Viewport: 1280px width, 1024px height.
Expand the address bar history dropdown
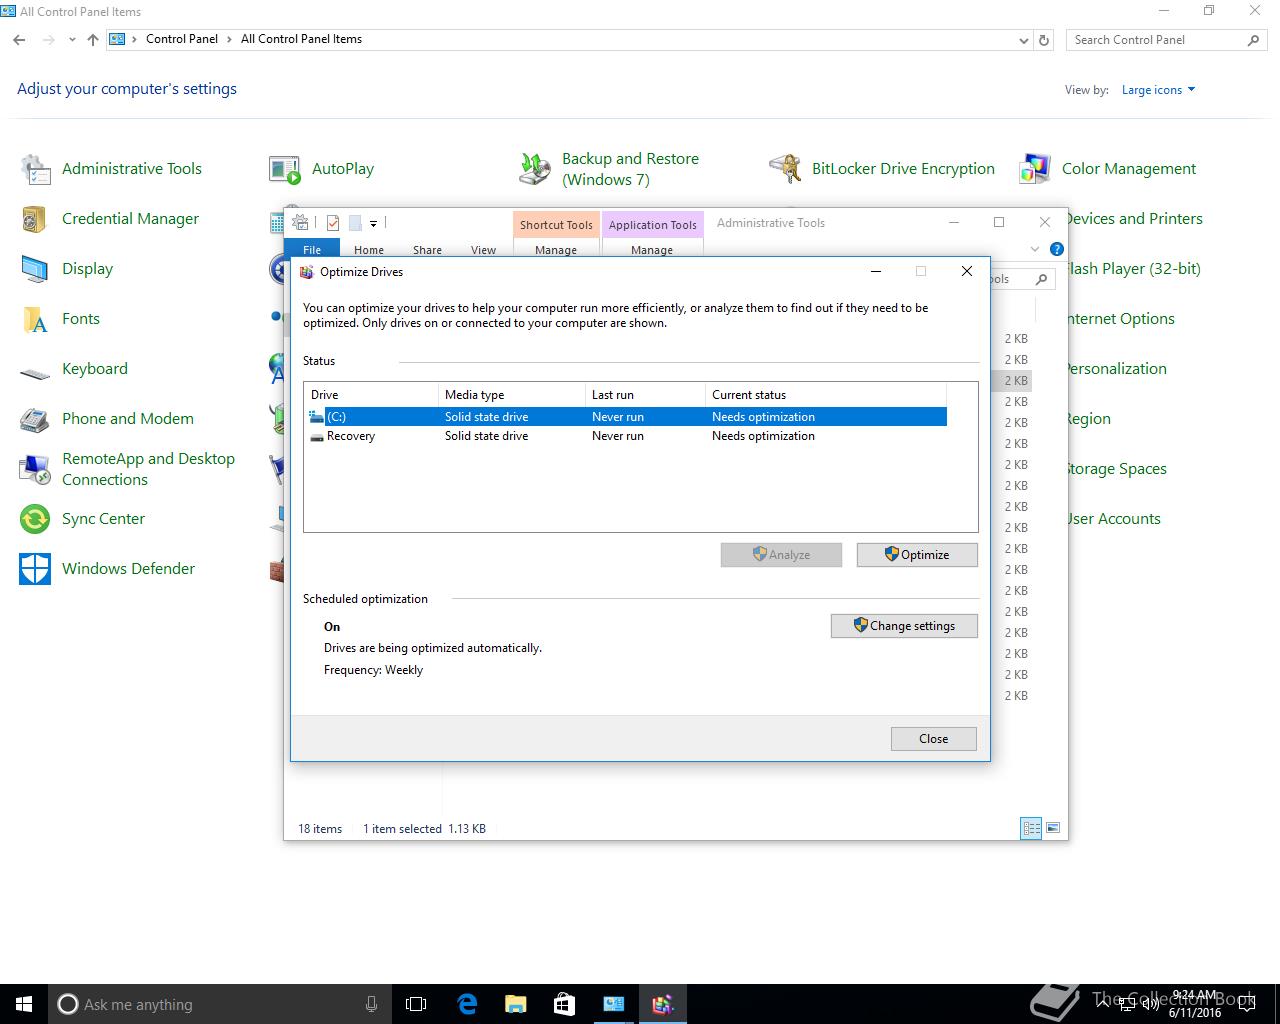click(x=1023, y=41)
